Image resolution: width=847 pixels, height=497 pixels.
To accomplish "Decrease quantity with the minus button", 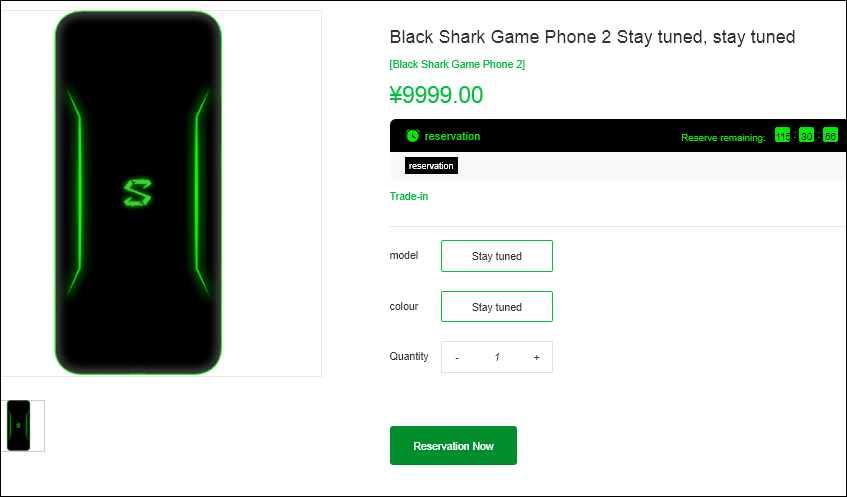I will 457,357.
